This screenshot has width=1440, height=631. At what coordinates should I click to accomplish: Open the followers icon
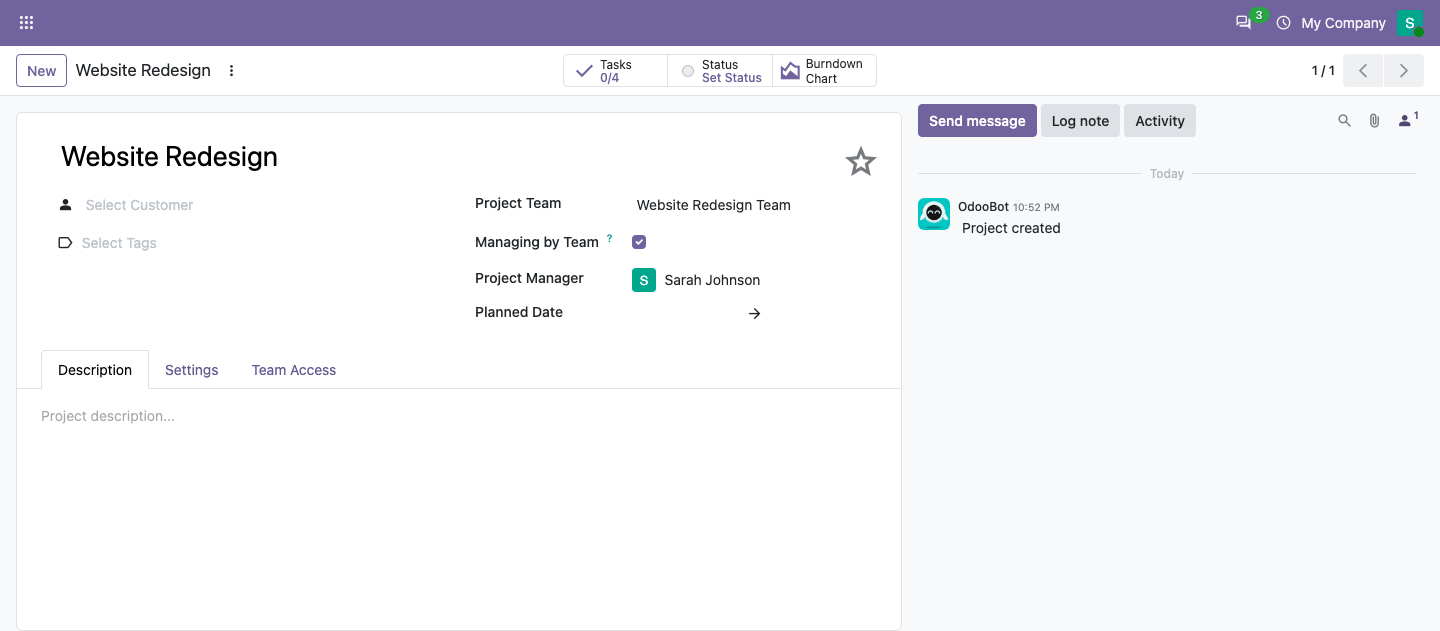pos(1408,120)
